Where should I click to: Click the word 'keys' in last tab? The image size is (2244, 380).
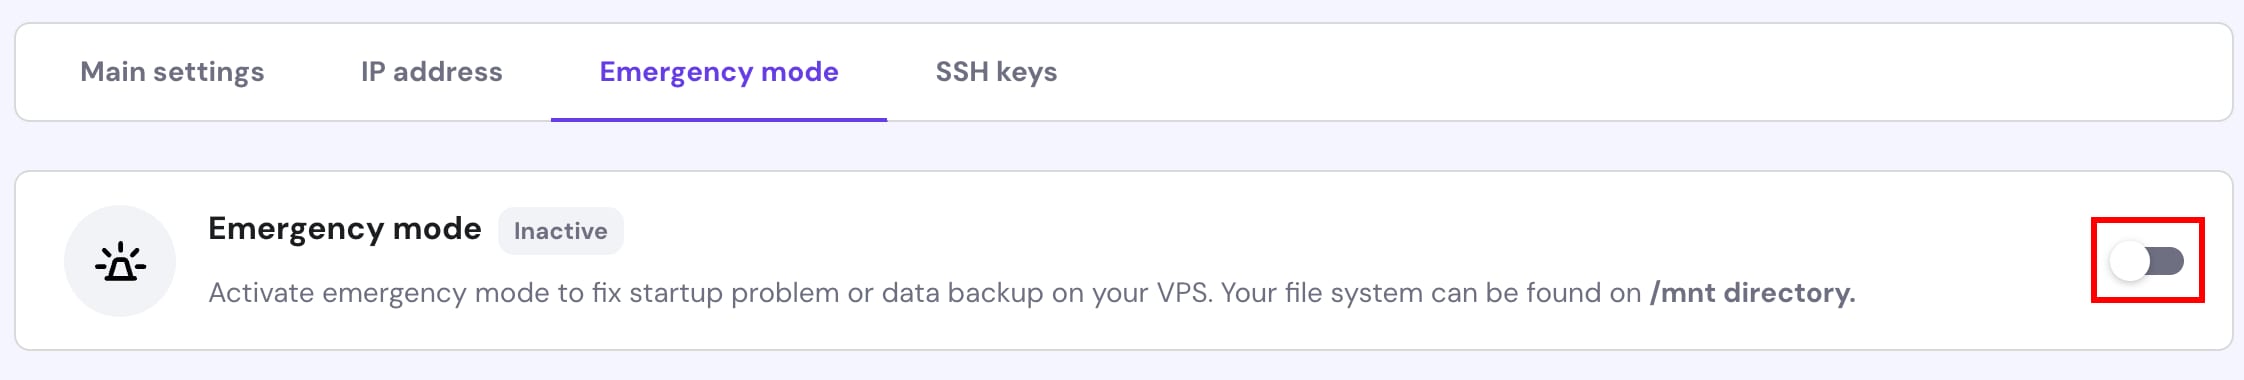coord(1027,73)
